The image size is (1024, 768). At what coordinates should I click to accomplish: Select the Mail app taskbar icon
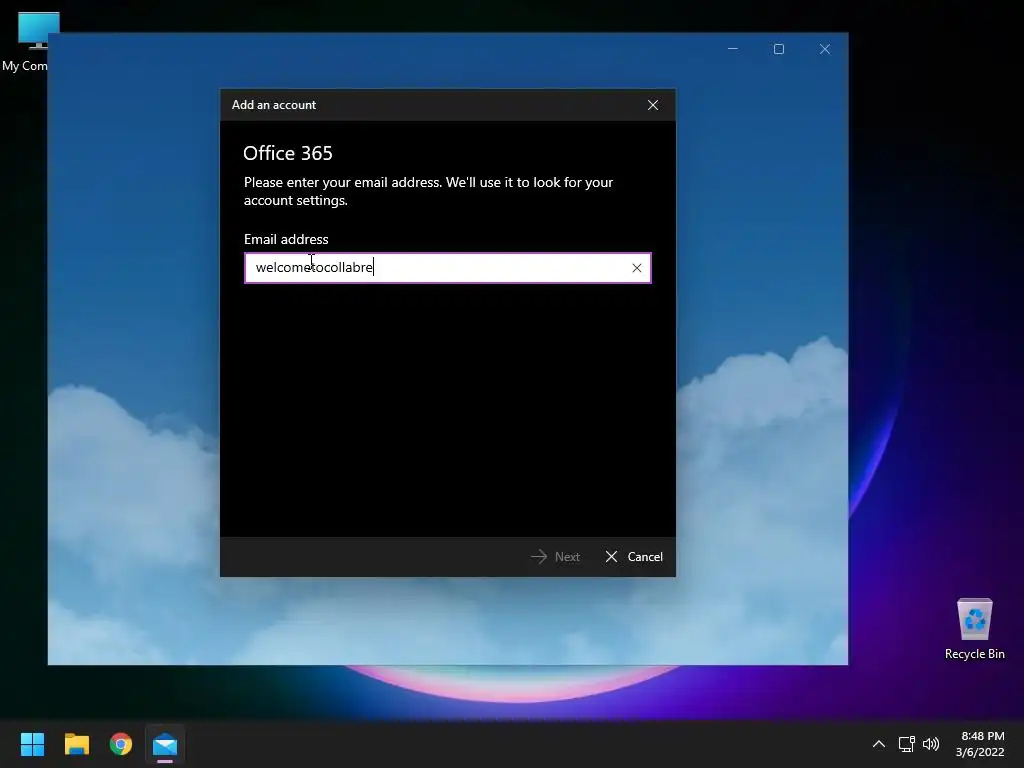pyautogui.click(x=165, y=744)
